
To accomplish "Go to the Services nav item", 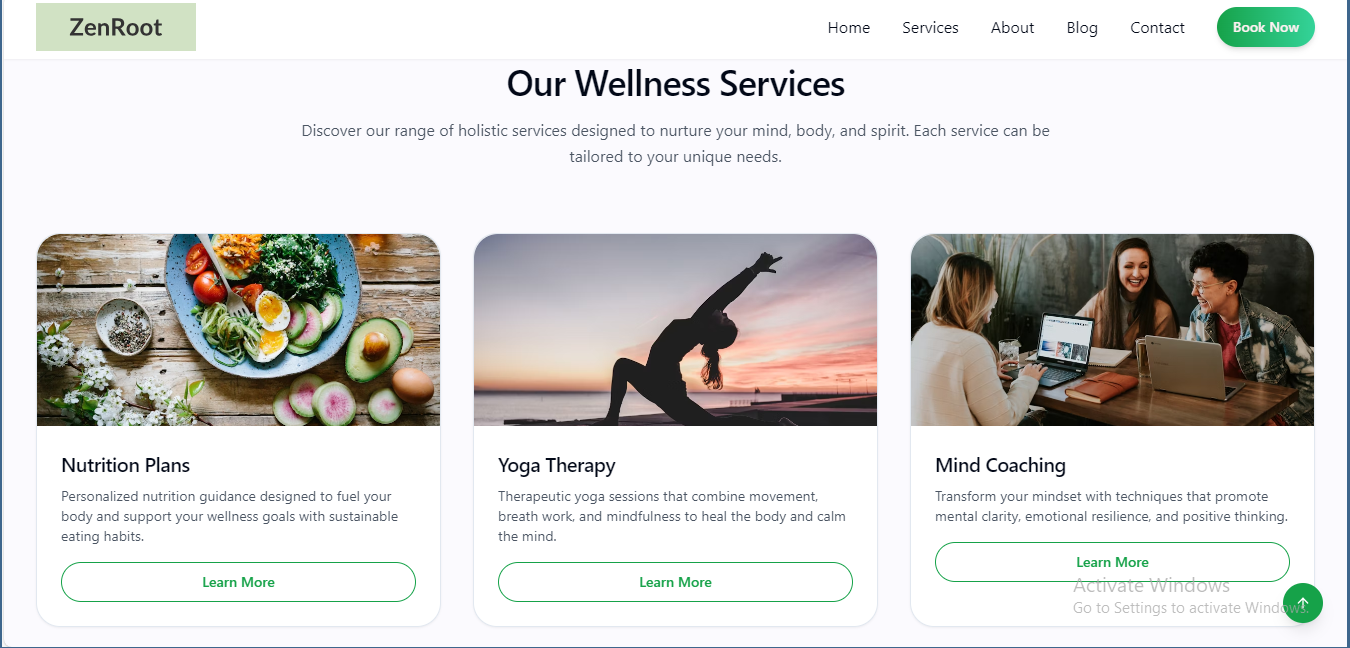I will tap(930, 28).
